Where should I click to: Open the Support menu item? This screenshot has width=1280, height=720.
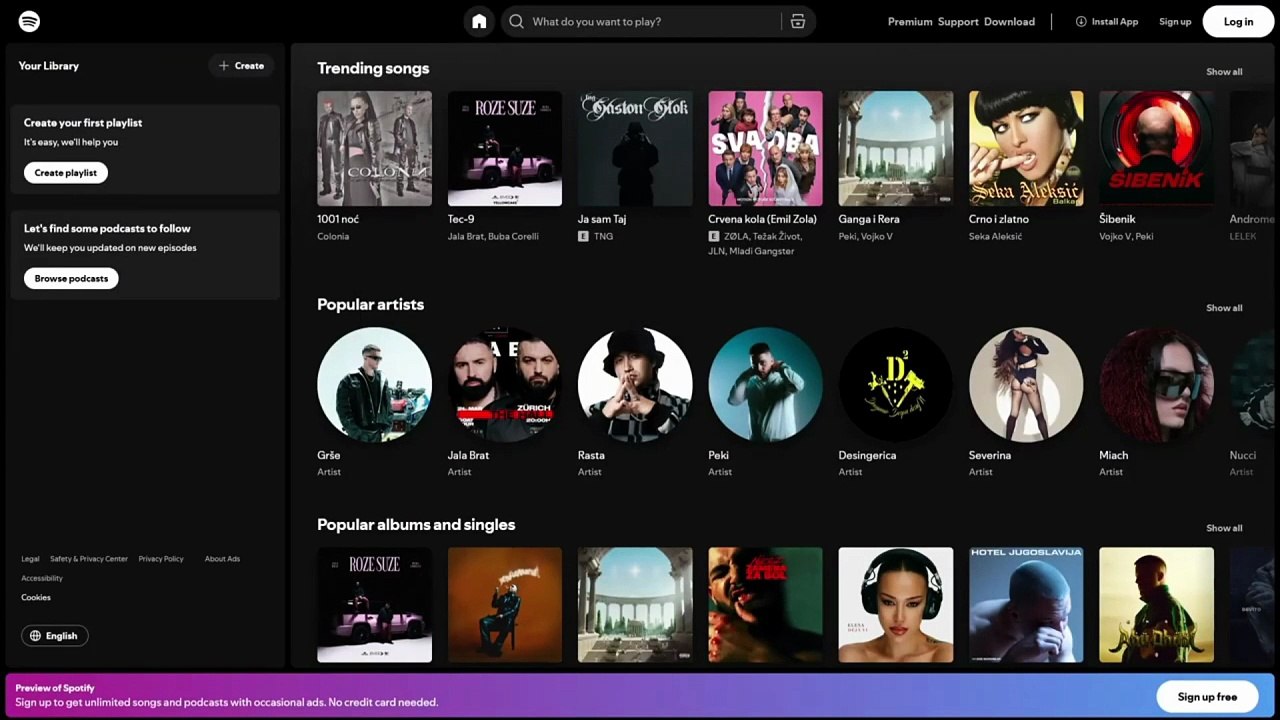[x=958, y=22]
